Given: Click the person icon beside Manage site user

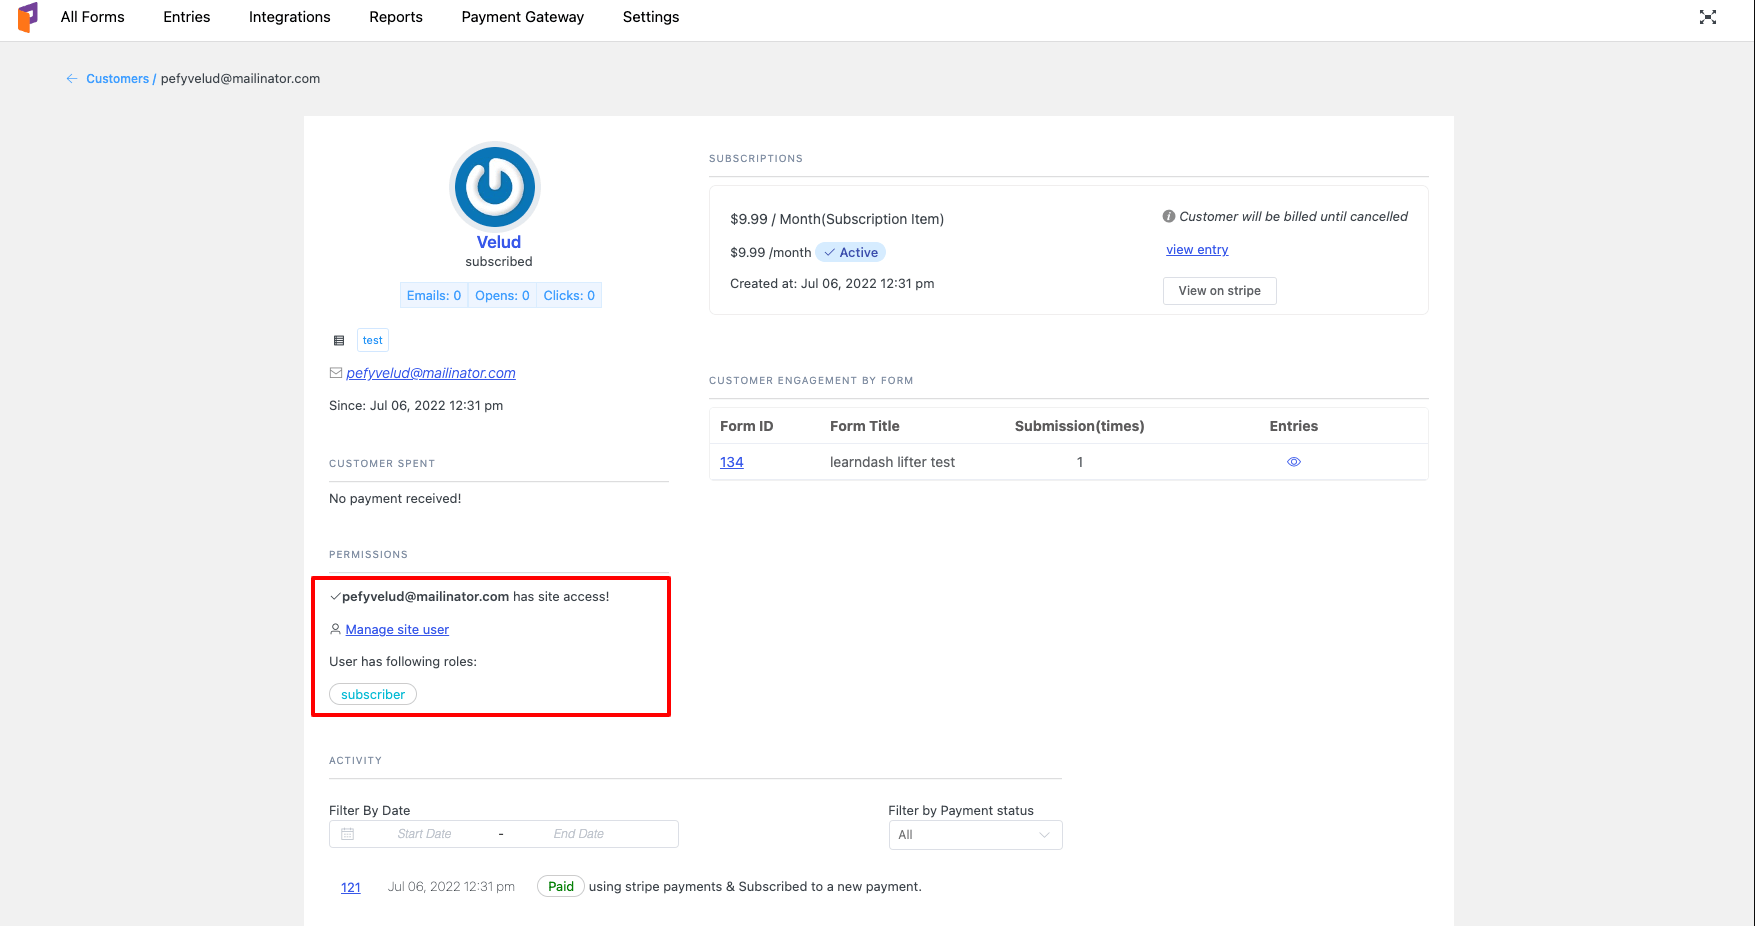Looking at the screenshot, I should 335,629.
